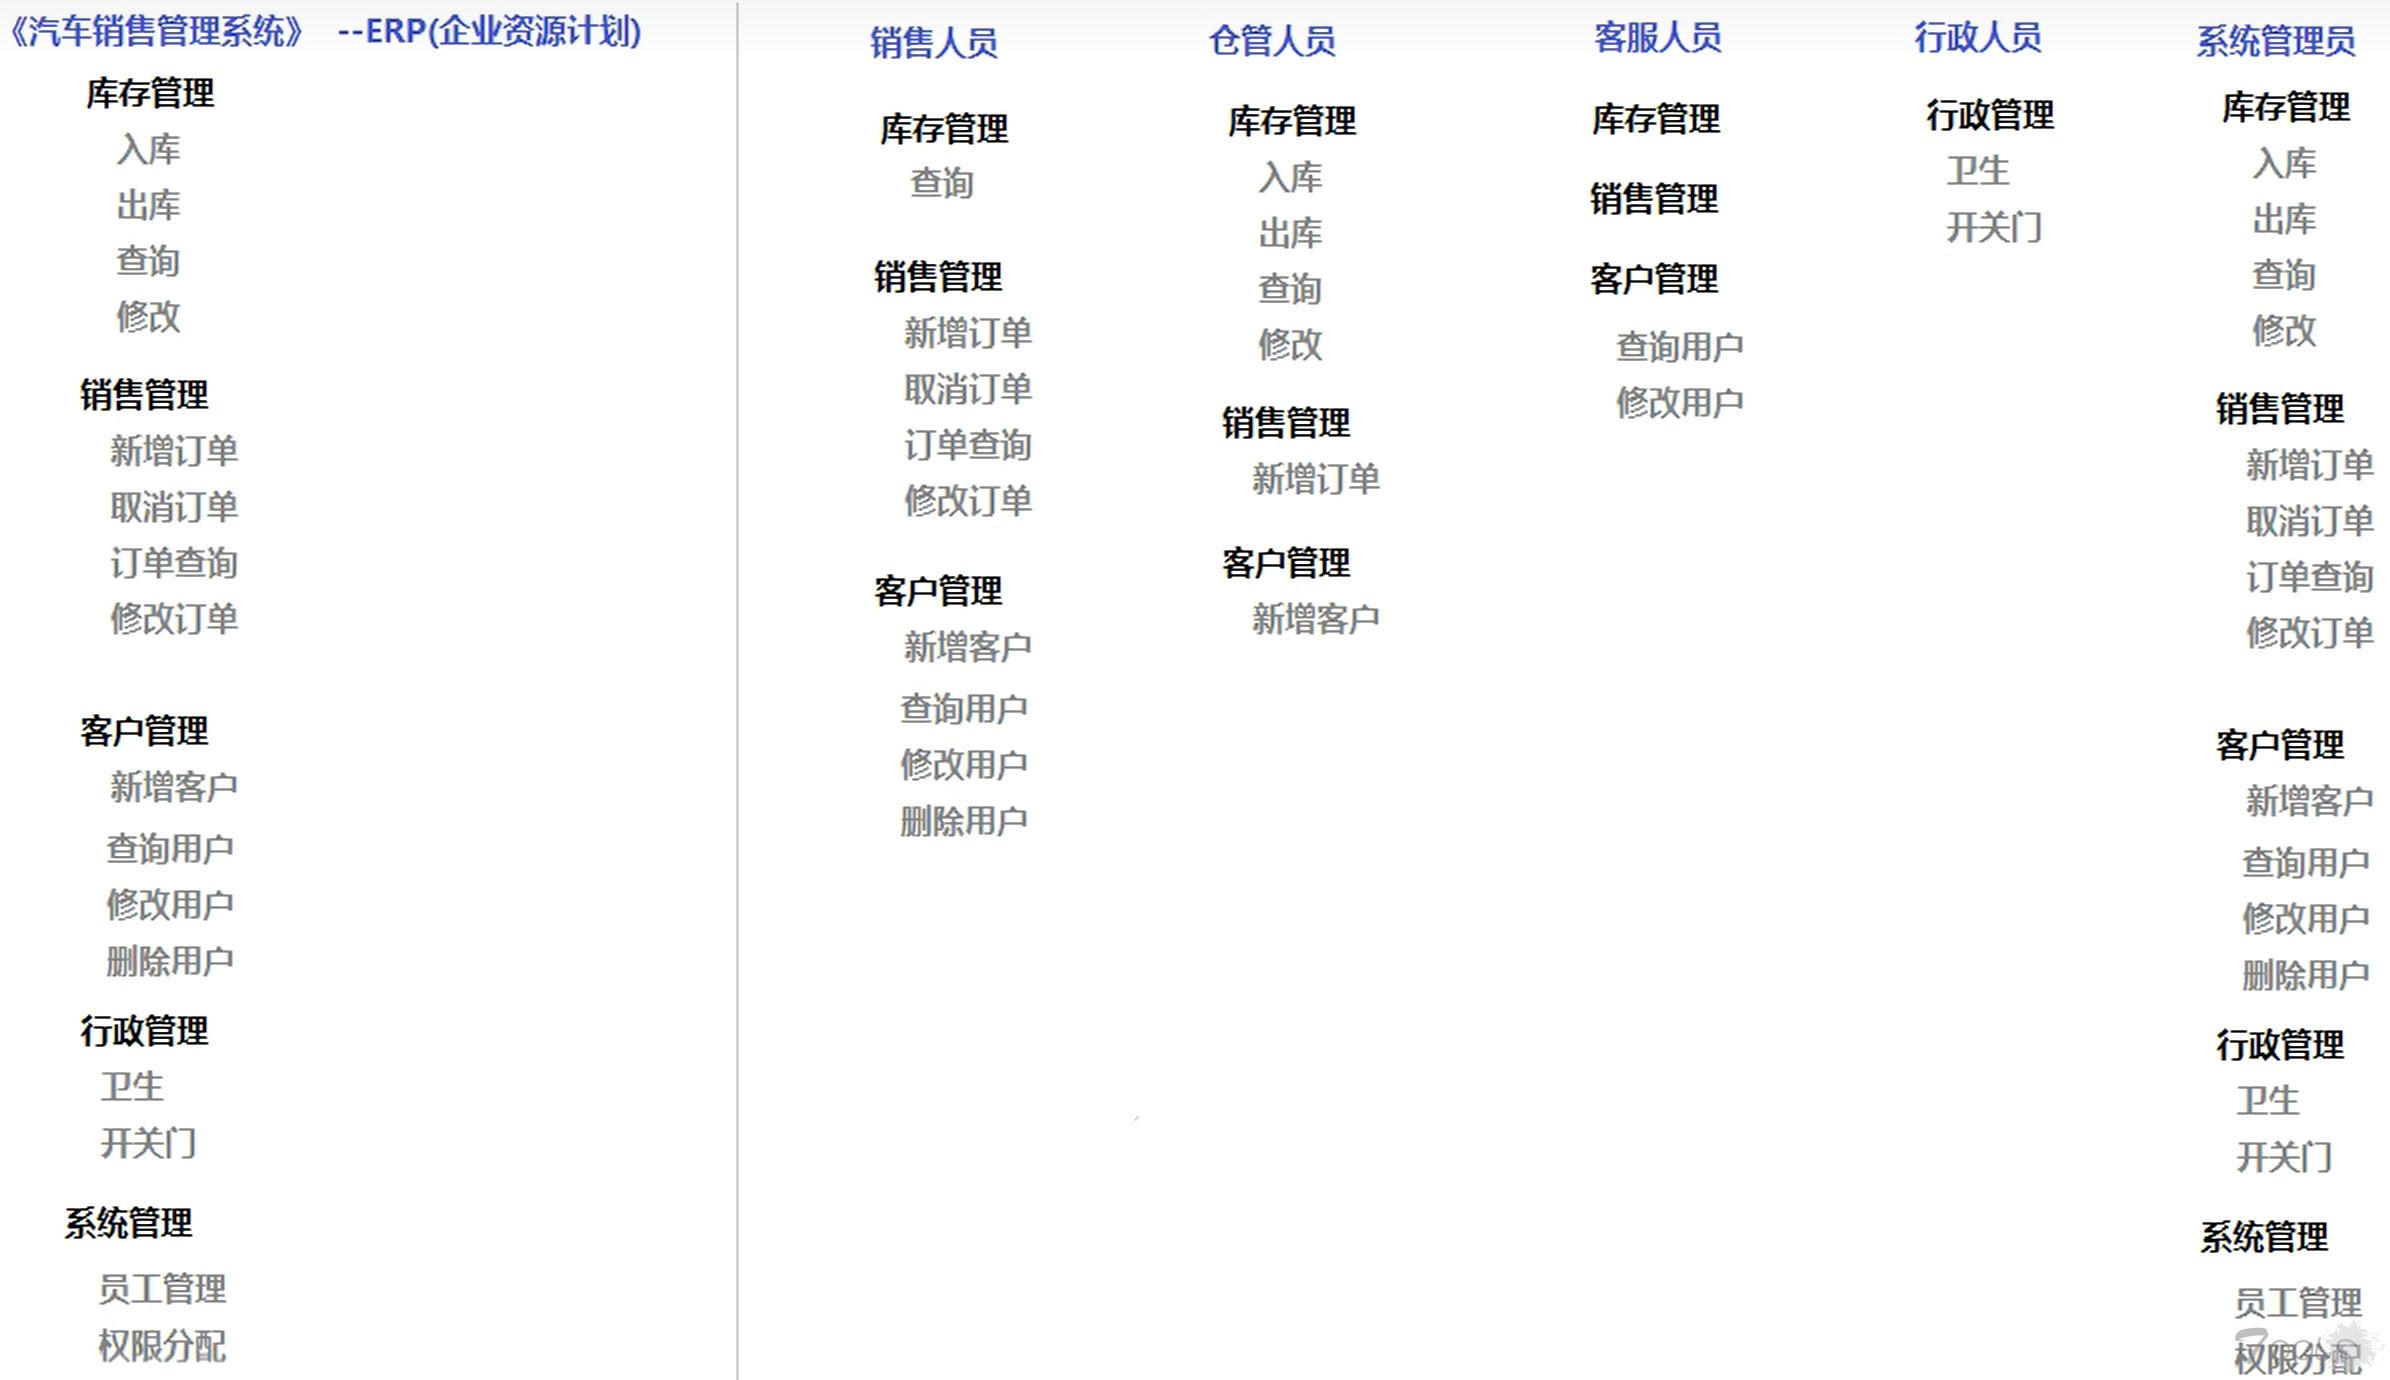
Task: Click 查询 under 仓管人员
Action: [x=1290, y=289]
